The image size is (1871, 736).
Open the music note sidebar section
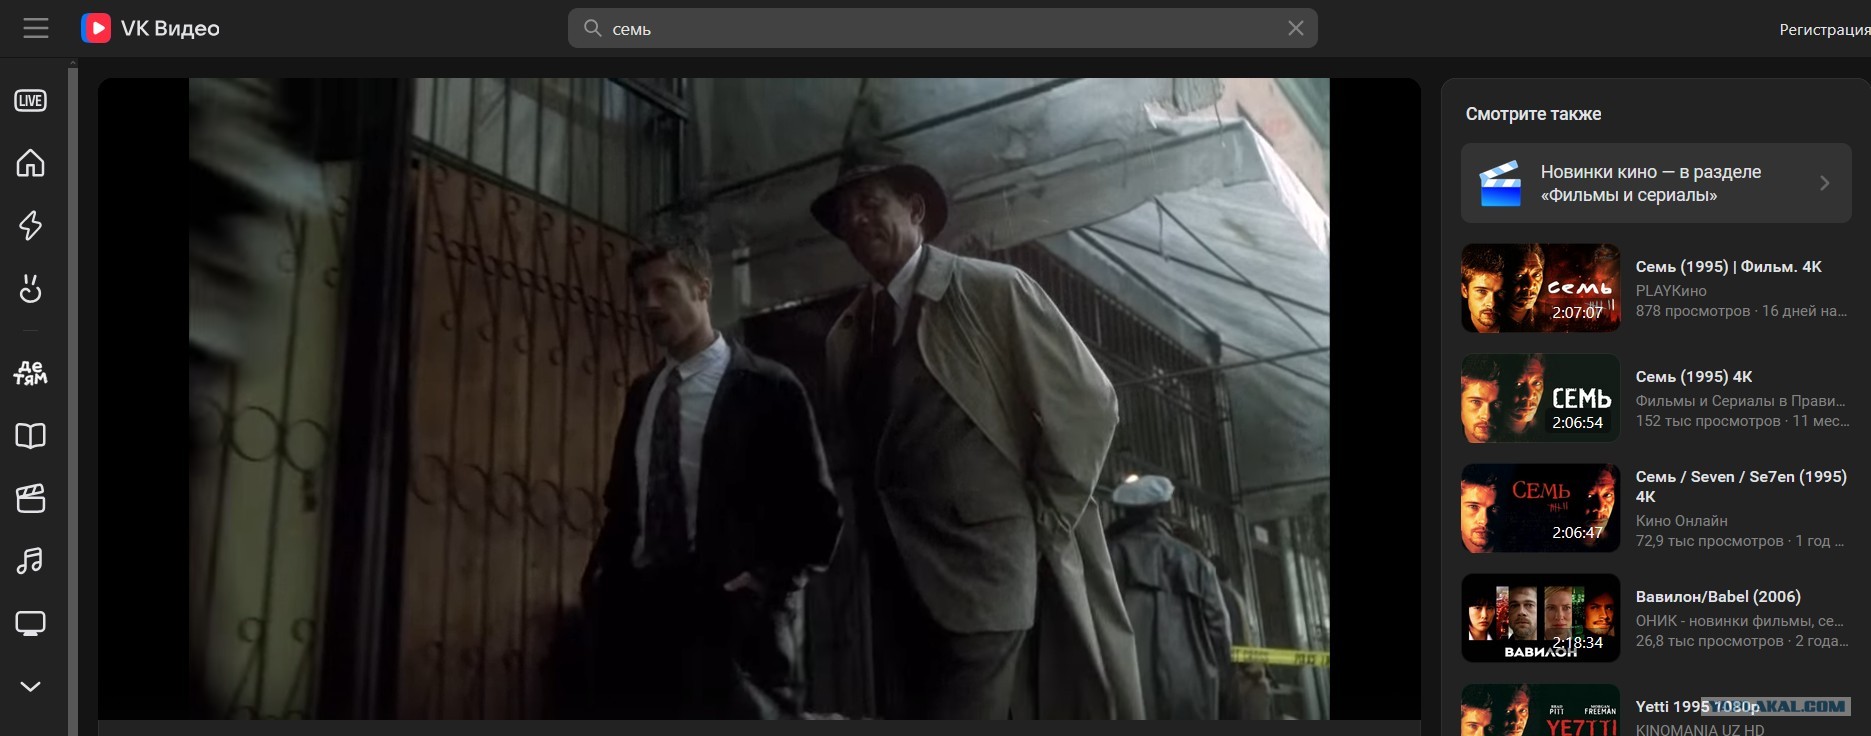click(x=30, y=560)
